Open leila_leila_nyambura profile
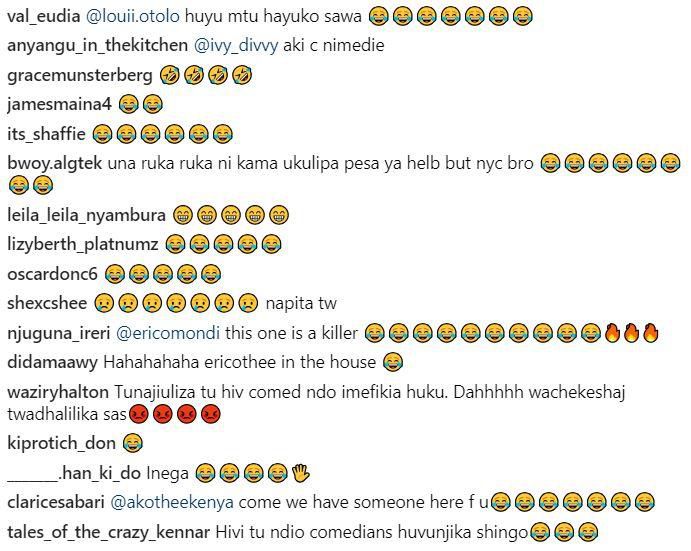This screenshot has height=551, width=691. 86,216
